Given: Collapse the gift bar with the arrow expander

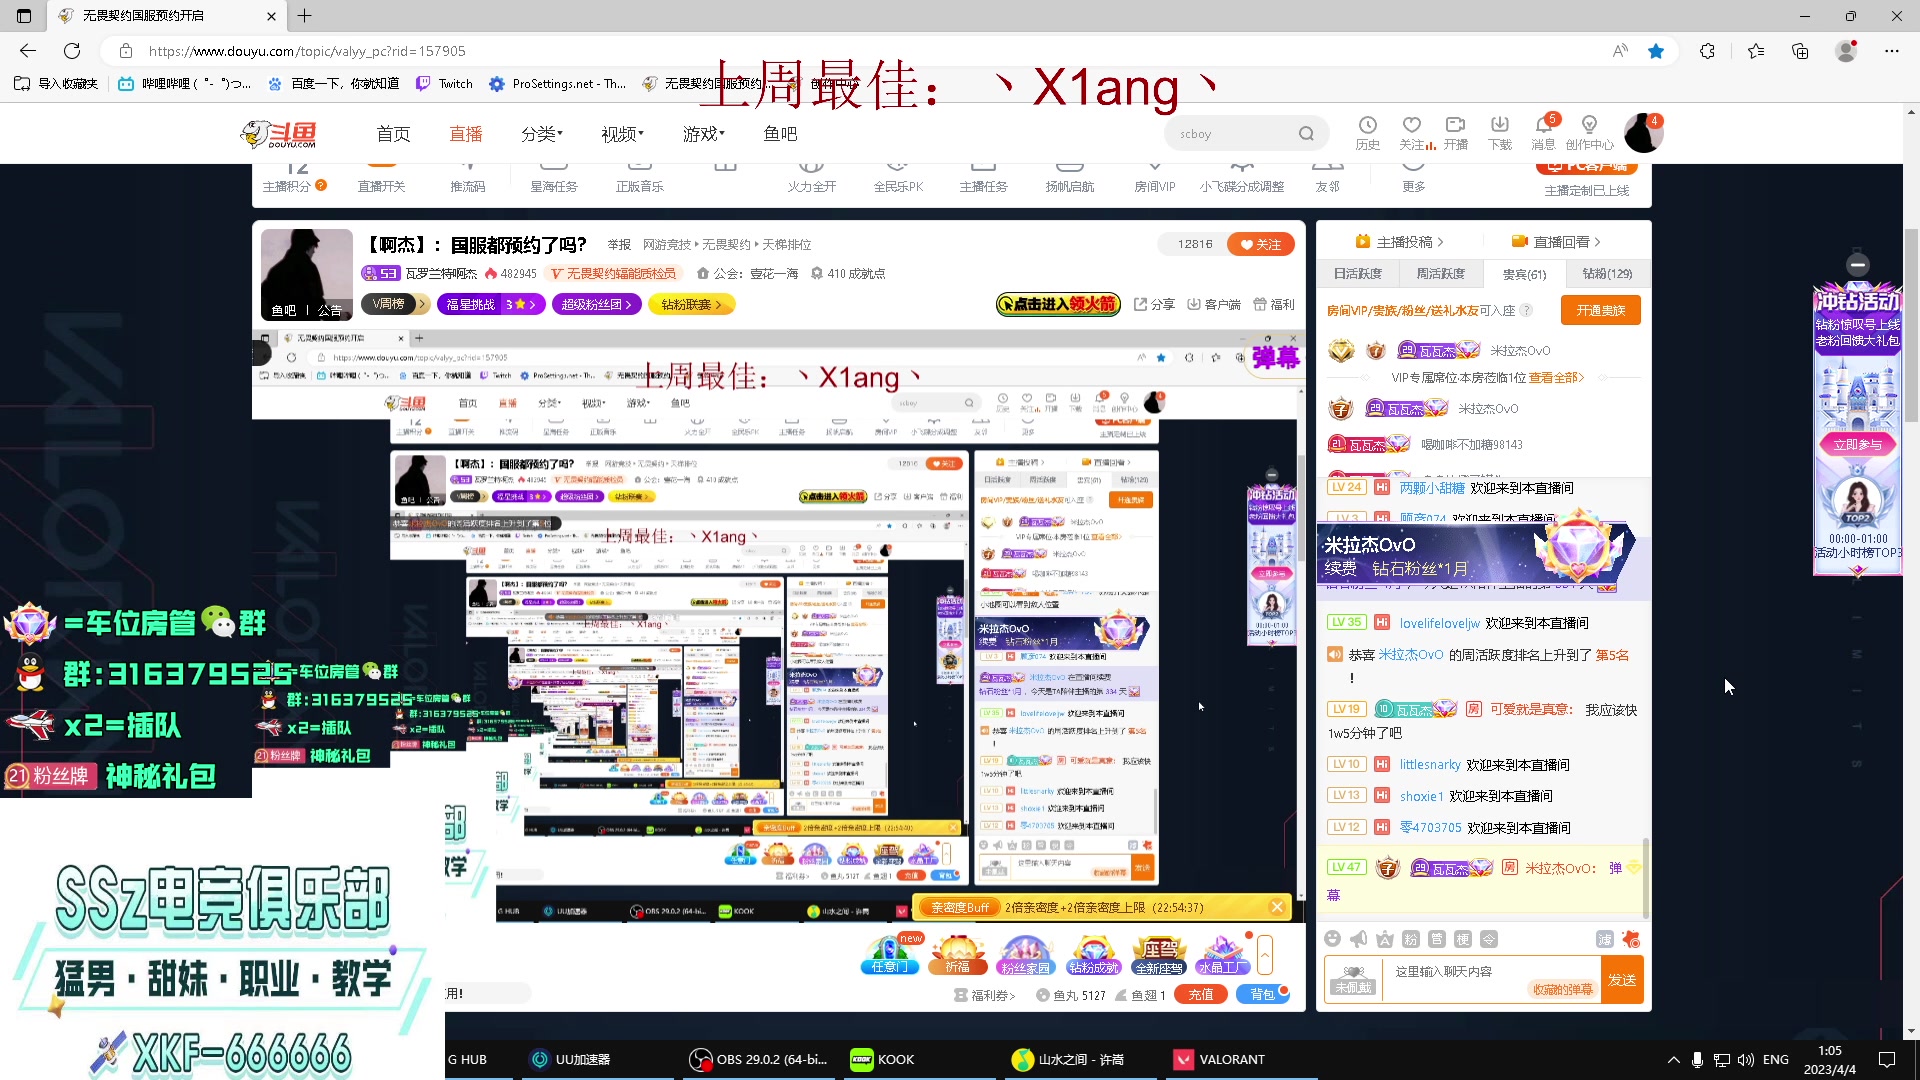Looking at the screenshot, I should pos(1264,954).
